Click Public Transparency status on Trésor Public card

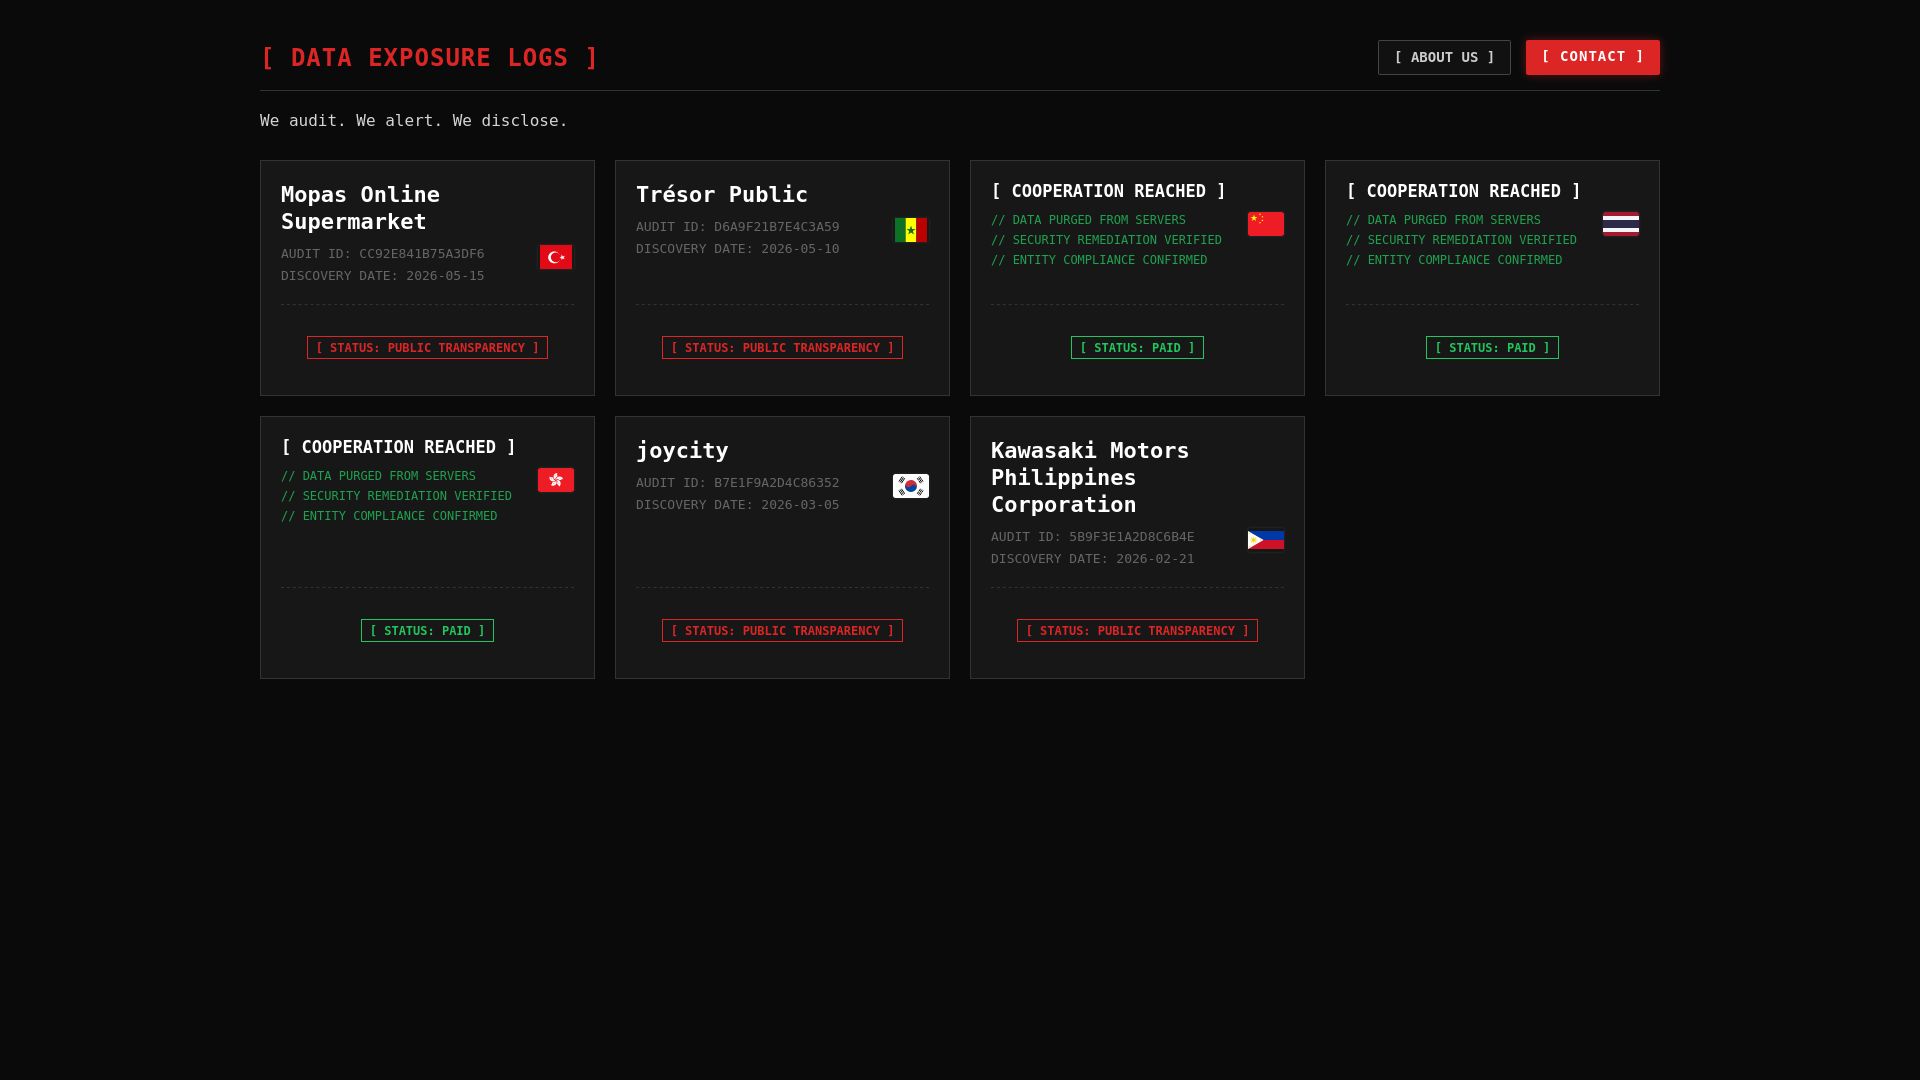pos(782,348)
